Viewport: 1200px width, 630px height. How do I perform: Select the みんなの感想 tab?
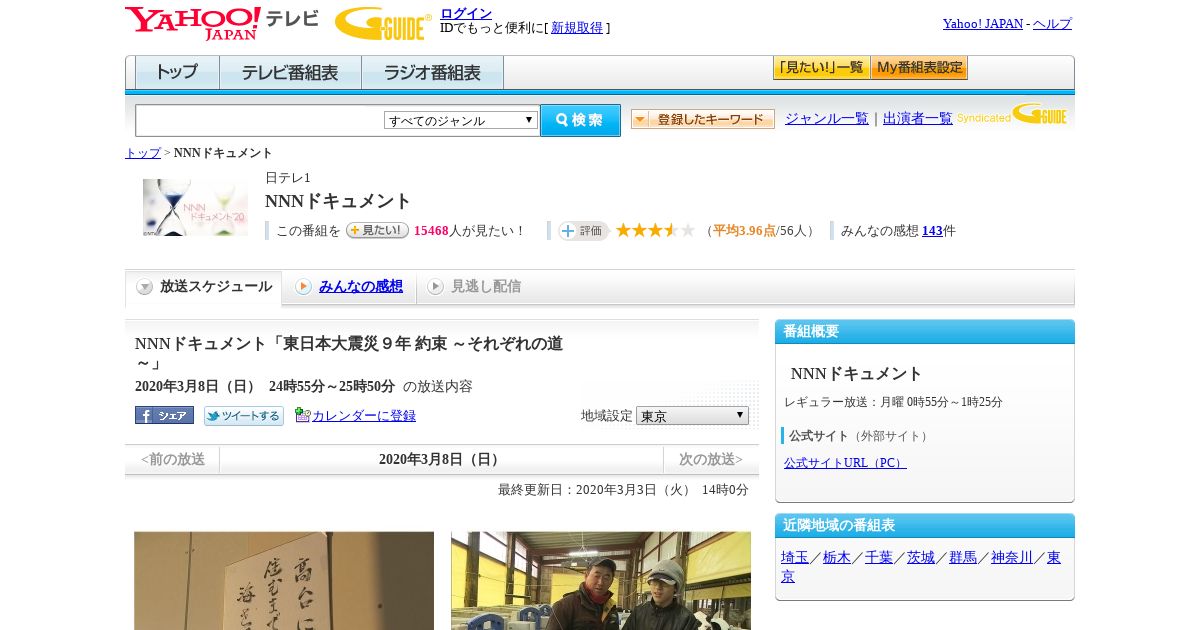click(x=361, y=286)
